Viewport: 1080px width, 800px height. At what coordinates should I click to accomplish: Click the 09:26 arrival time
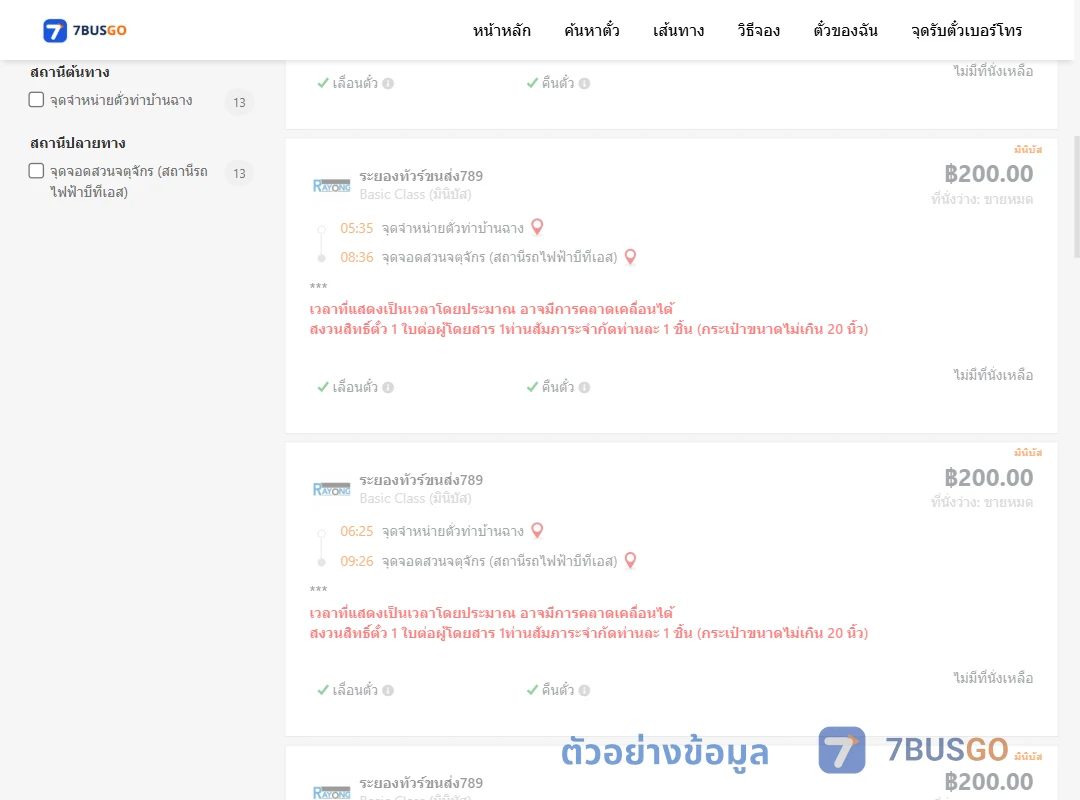(356, 561)
